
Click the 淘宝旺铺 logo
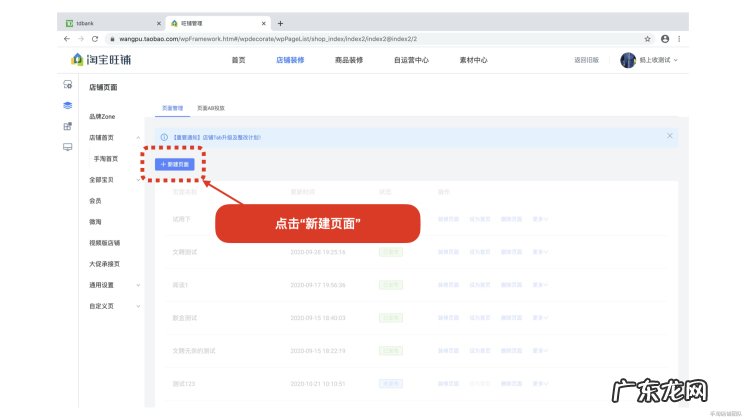[101, 60]
